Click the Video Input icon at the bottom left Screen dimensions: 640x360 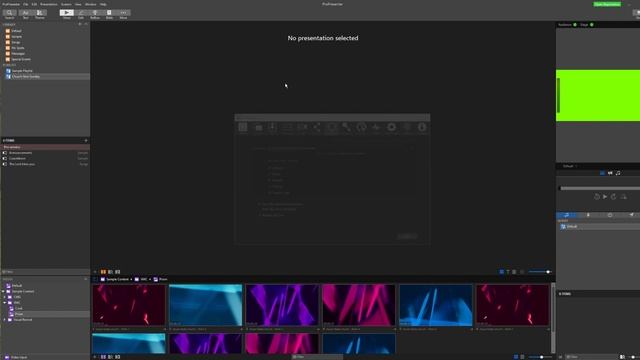7,357
